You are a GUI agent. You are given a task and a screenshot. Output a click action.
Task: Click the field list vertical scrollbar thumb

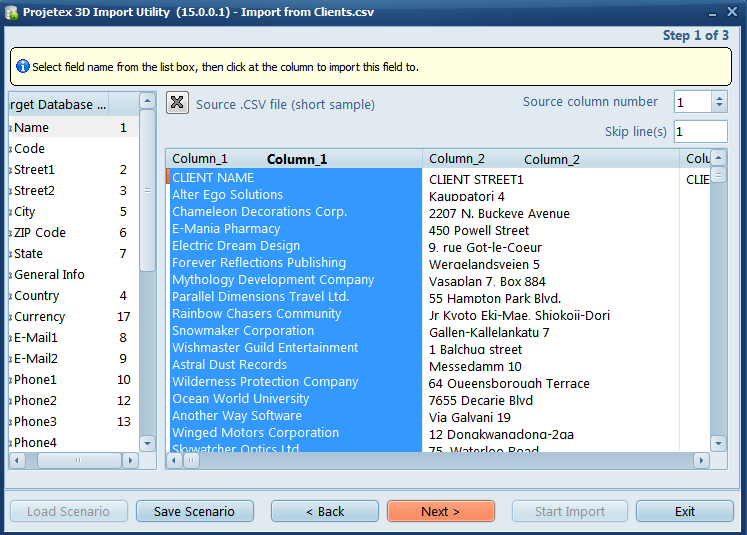click(148, 191)
